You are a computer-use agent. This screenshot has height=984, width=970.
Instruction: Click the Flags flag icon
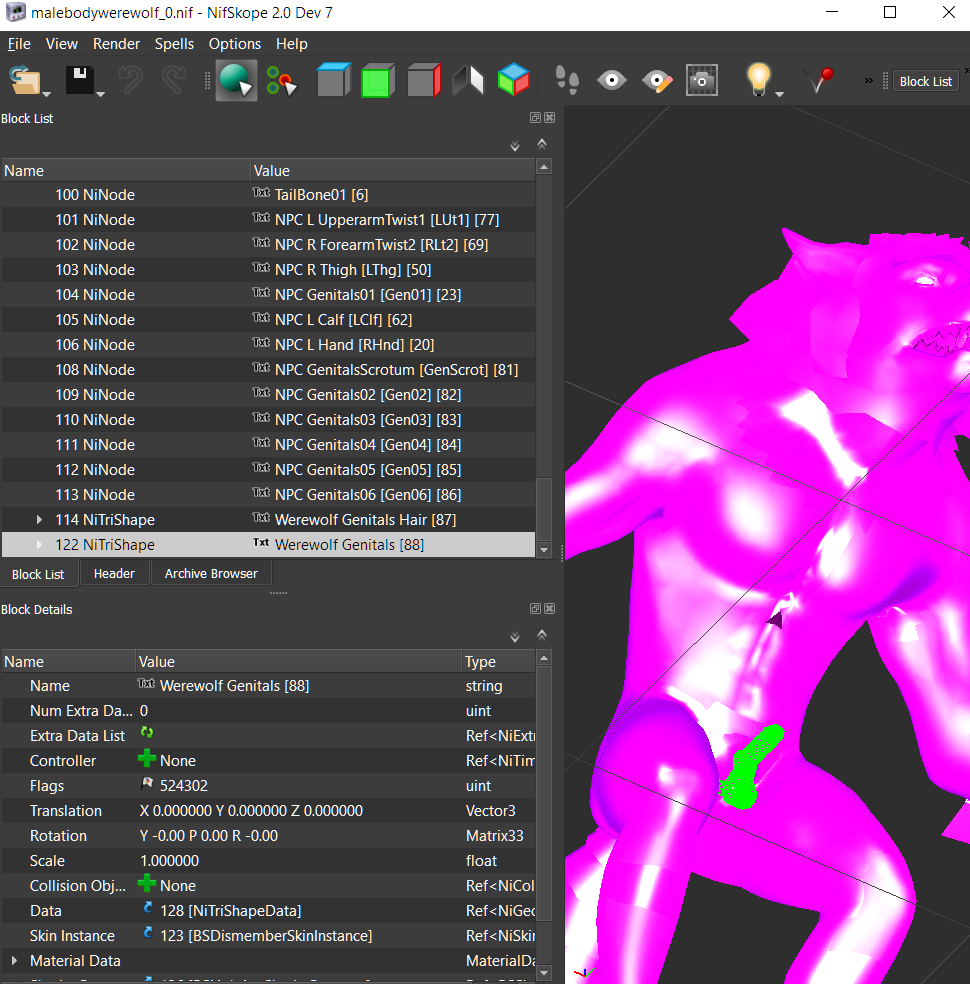(147, 783)
